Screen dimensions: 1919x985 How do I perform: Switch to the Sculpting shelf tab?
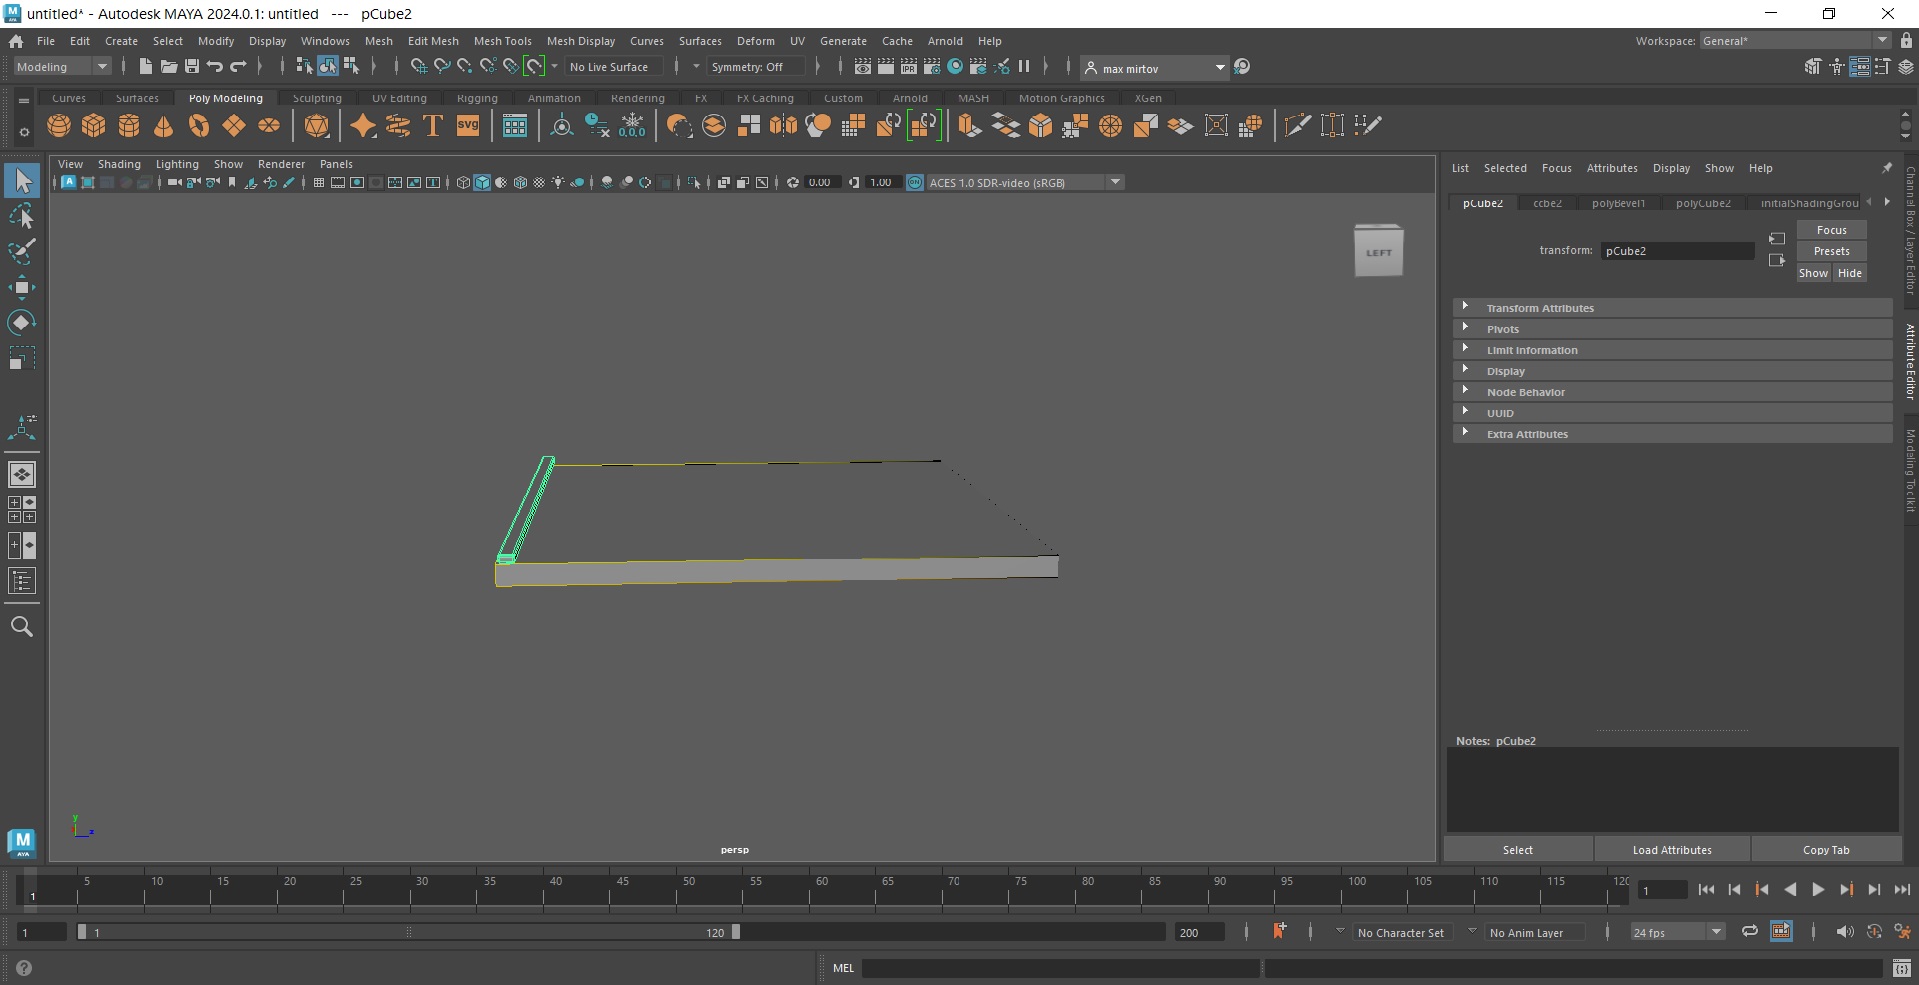[x=317, y=98]
